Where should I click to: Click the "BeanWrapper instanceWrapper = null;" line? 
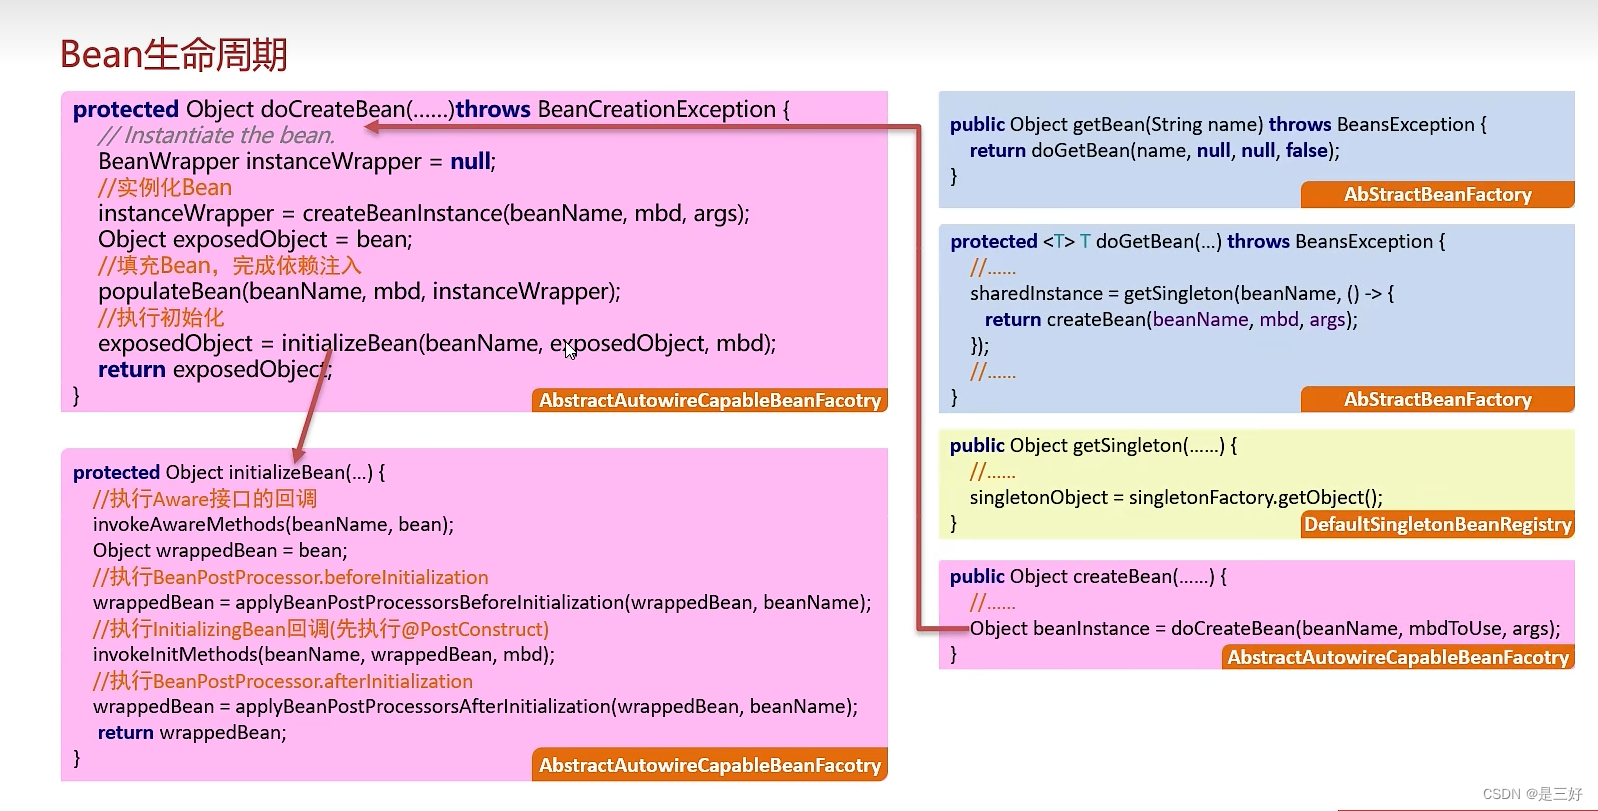point(297,161)
